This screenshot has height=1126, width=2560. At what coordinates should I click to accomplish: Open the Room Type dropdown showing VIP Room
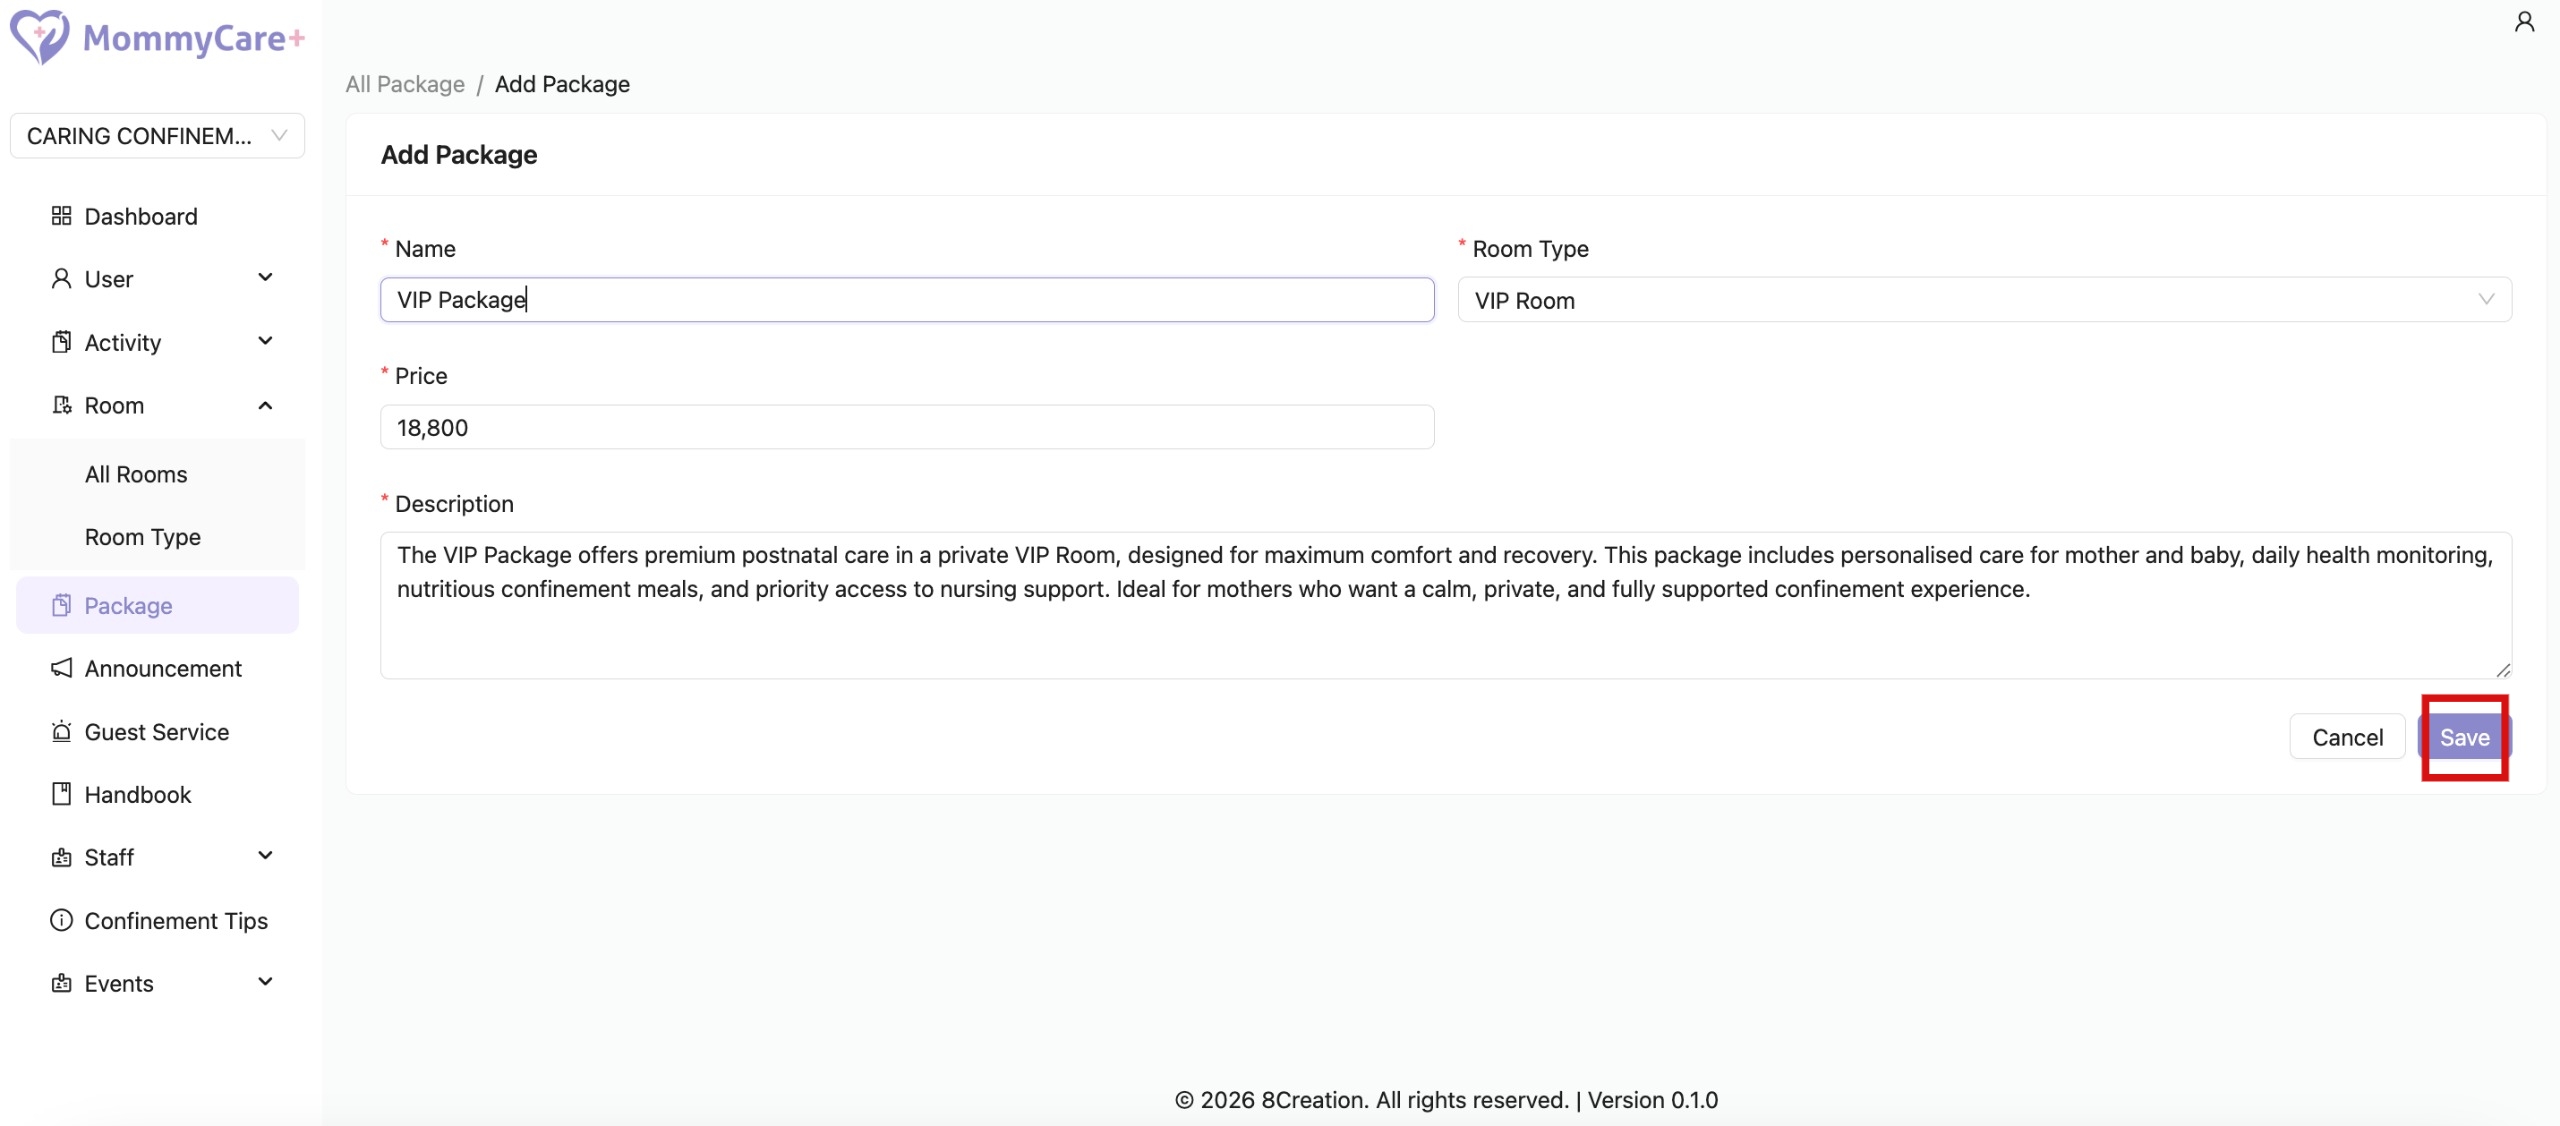(1984, 300)
